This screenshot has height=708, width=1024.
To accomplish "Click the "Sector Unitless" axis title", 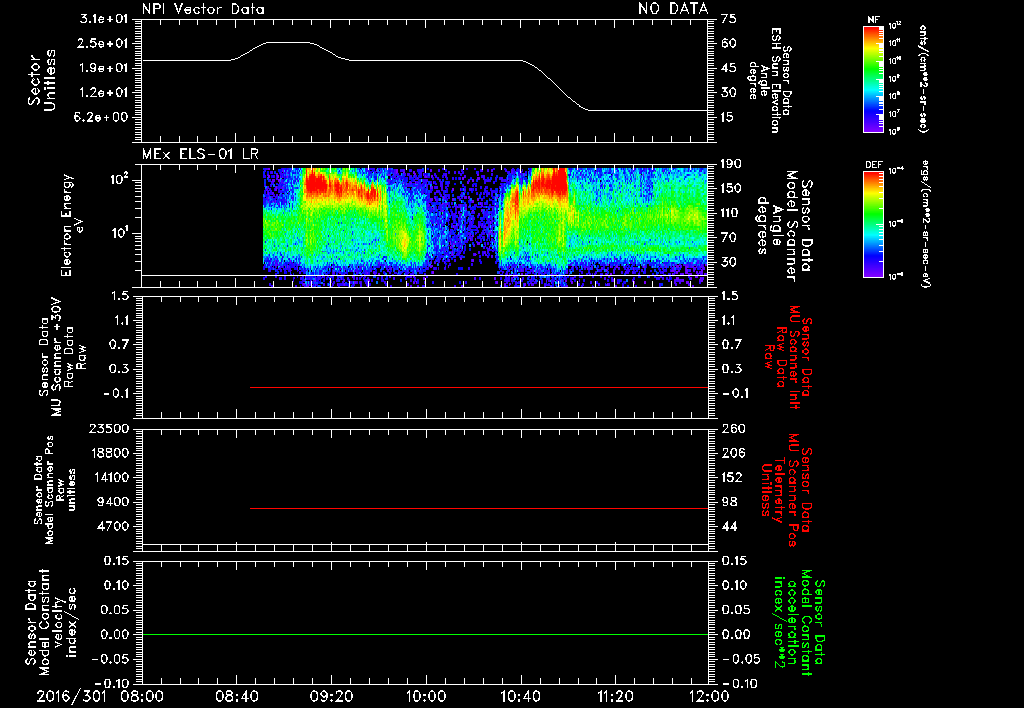I will click(42, 80).
